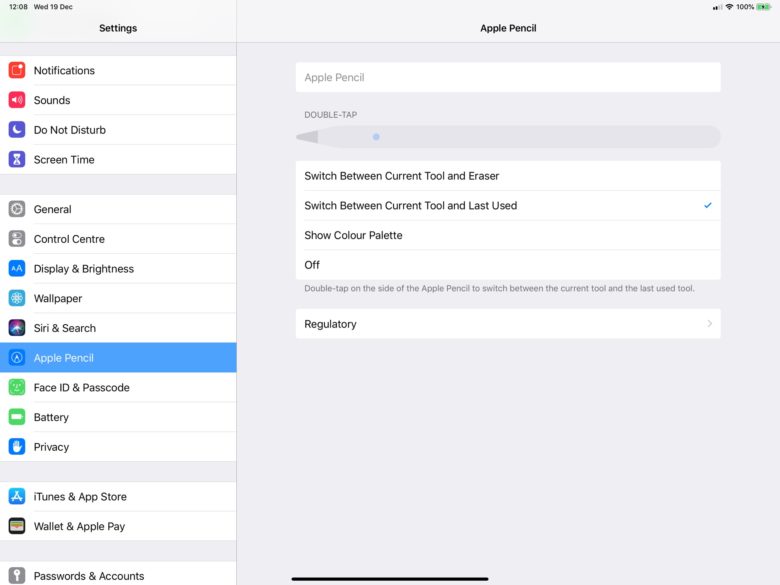
Task: Tap the cellular signal bars indicator
Action: pyautogui.click(x=717, y=7)
